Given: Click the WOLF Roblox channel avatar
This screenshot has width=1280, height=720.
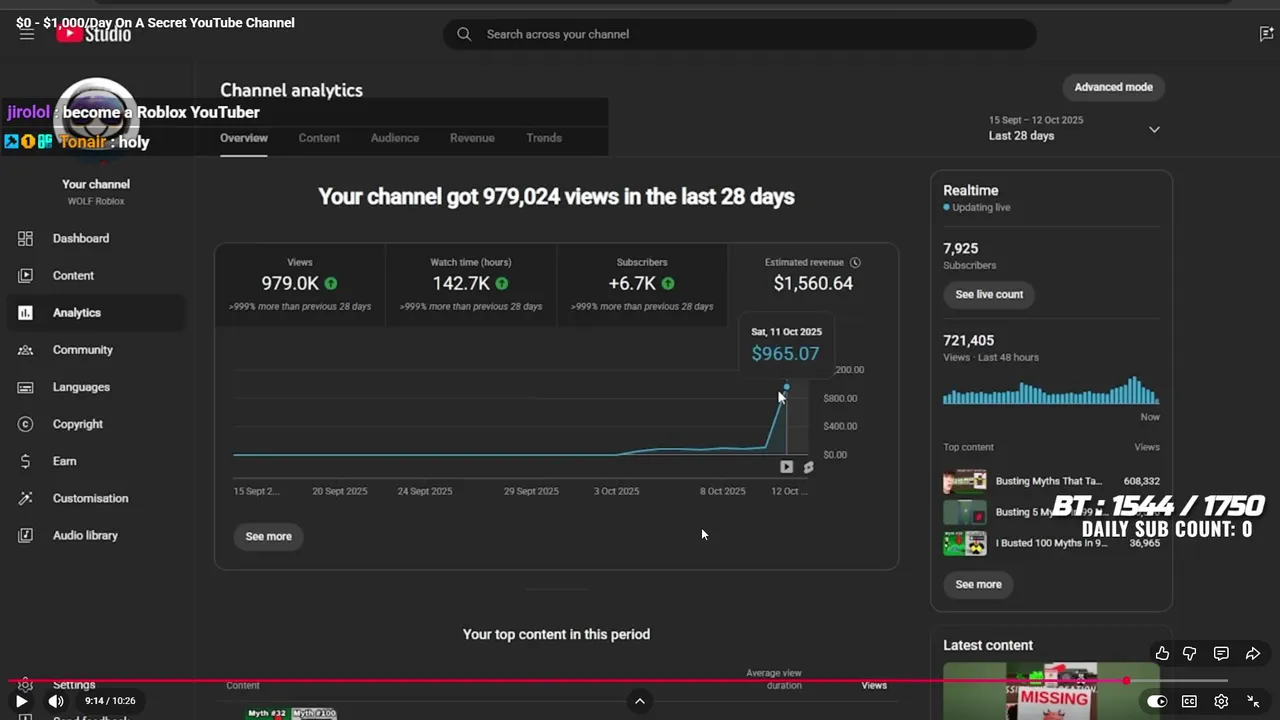Looking at the screenshot, I should [x=96, y=120].
